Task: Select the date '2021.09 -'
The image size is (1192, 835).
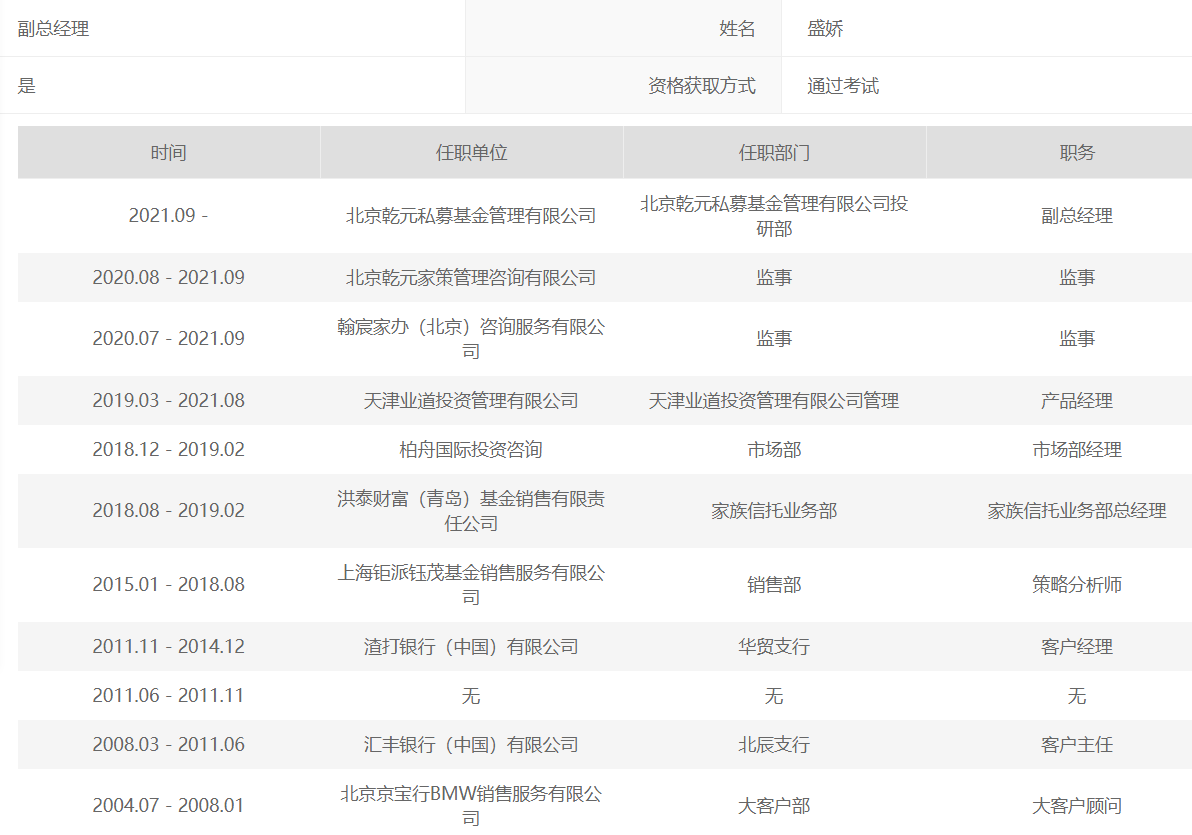Action: click(x=168, y=215)
